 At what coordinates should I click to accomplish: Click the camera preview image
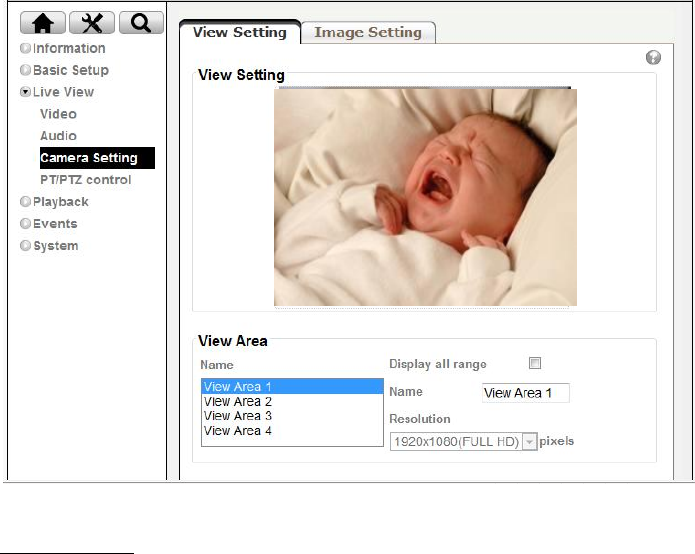426,197
